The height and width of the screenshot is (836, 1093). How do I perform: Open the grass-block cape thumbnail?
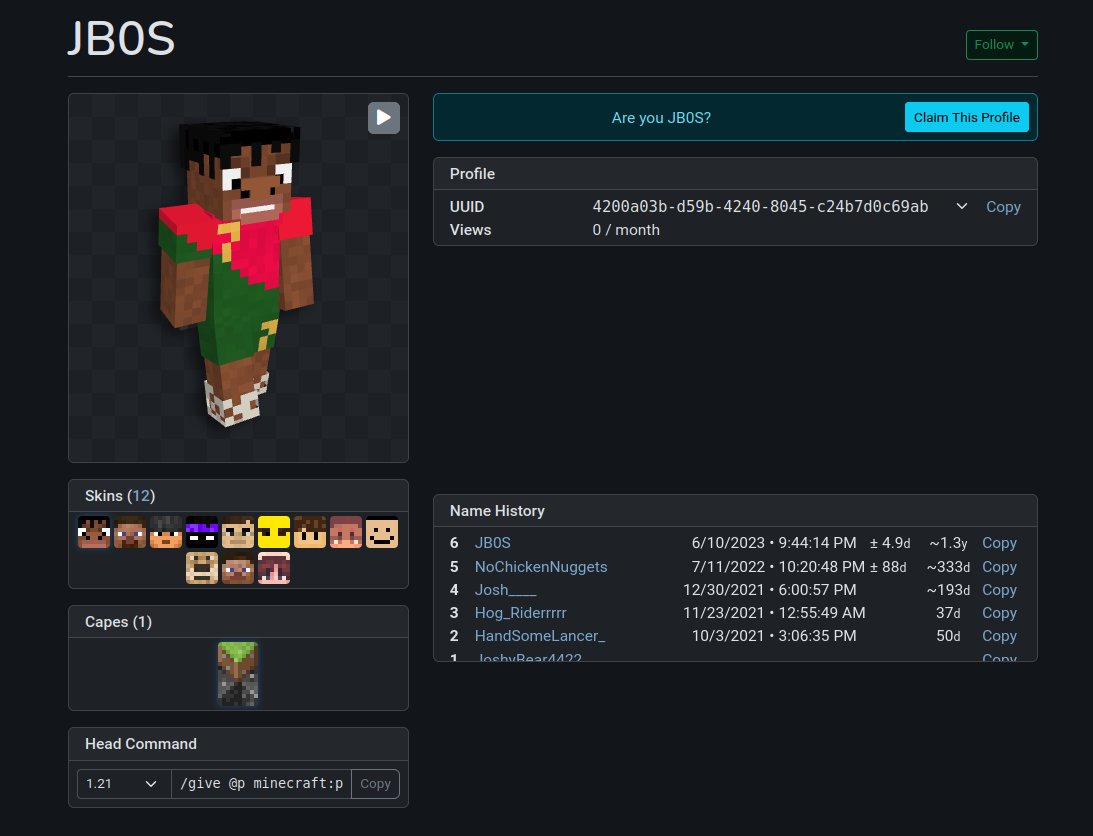click(238, 674)
